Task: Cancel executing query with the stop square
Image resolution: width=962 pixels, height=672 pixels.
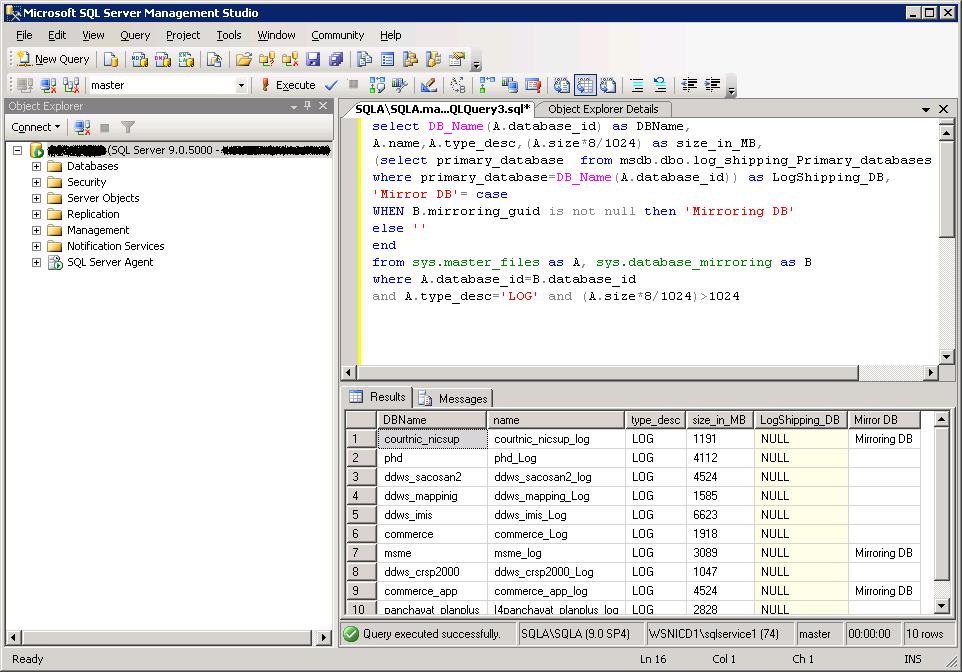Action: click(353, 85)
